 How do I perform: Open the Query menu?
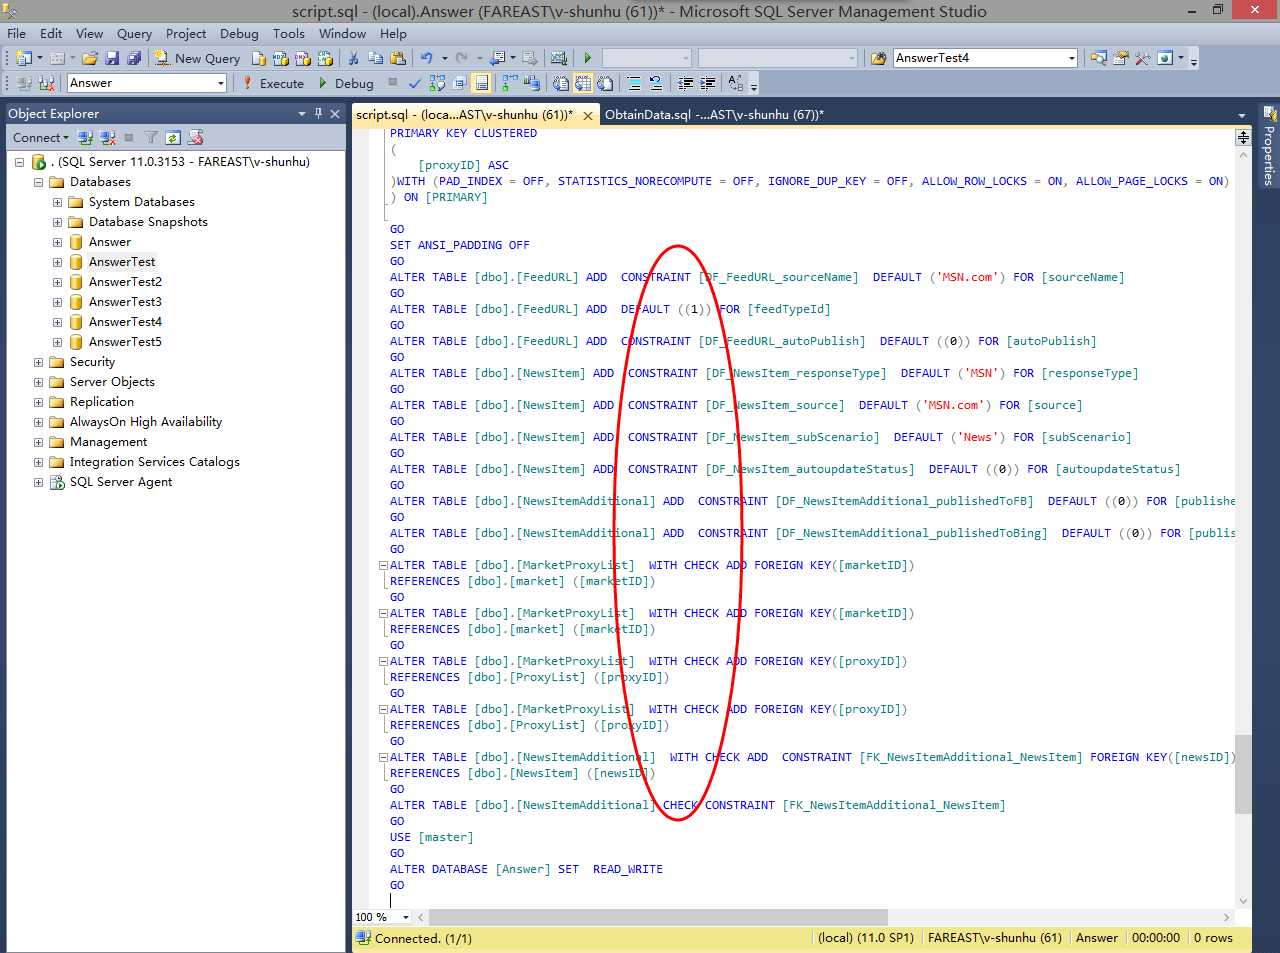click(x=134, y=33)
